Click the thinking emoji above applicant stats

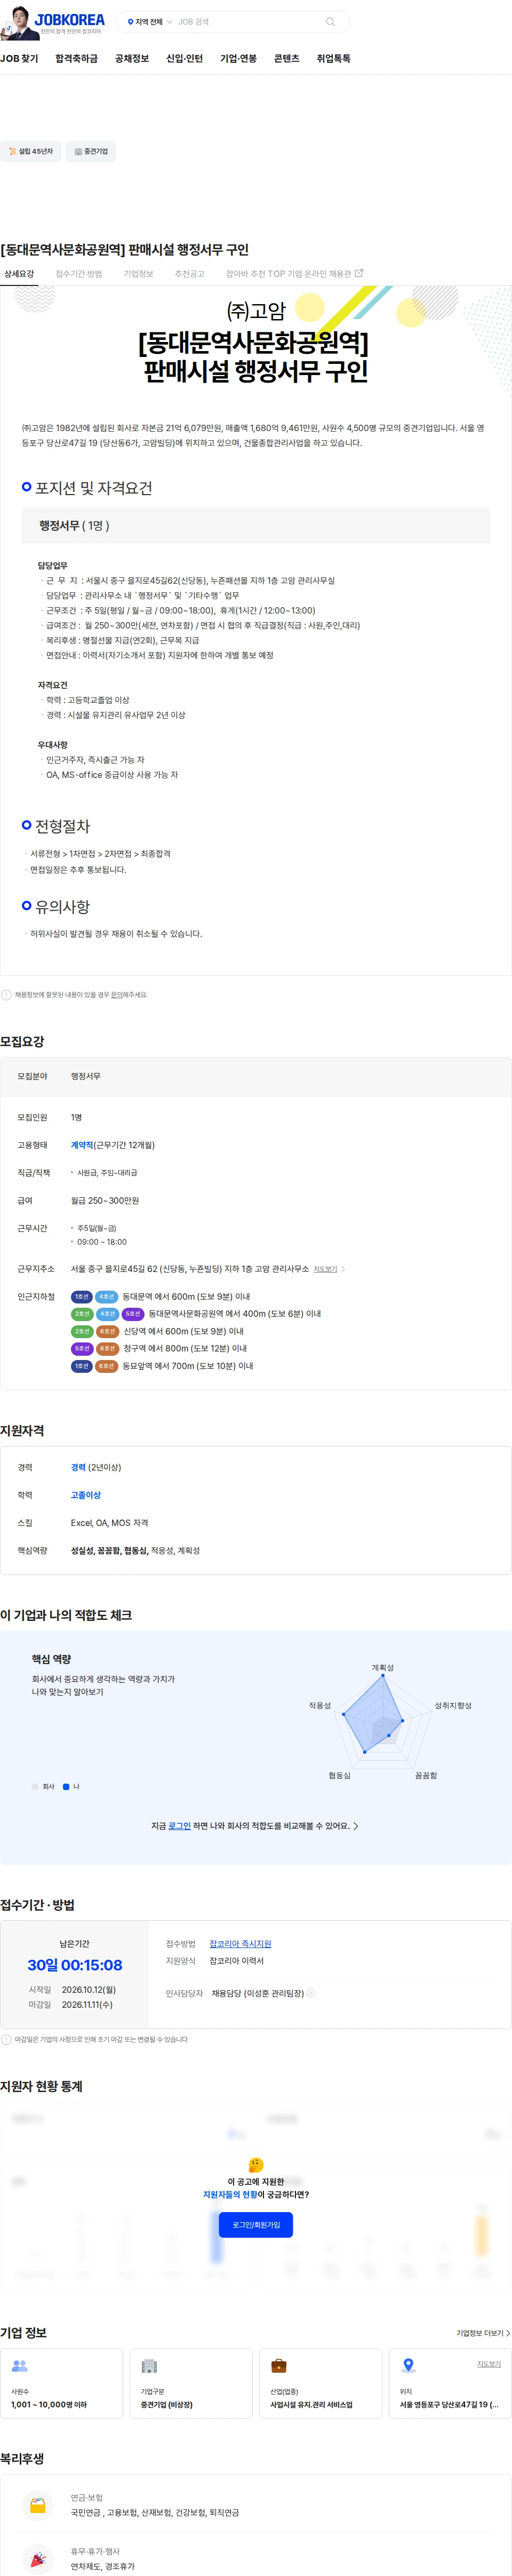click(x=256, y=2165)
